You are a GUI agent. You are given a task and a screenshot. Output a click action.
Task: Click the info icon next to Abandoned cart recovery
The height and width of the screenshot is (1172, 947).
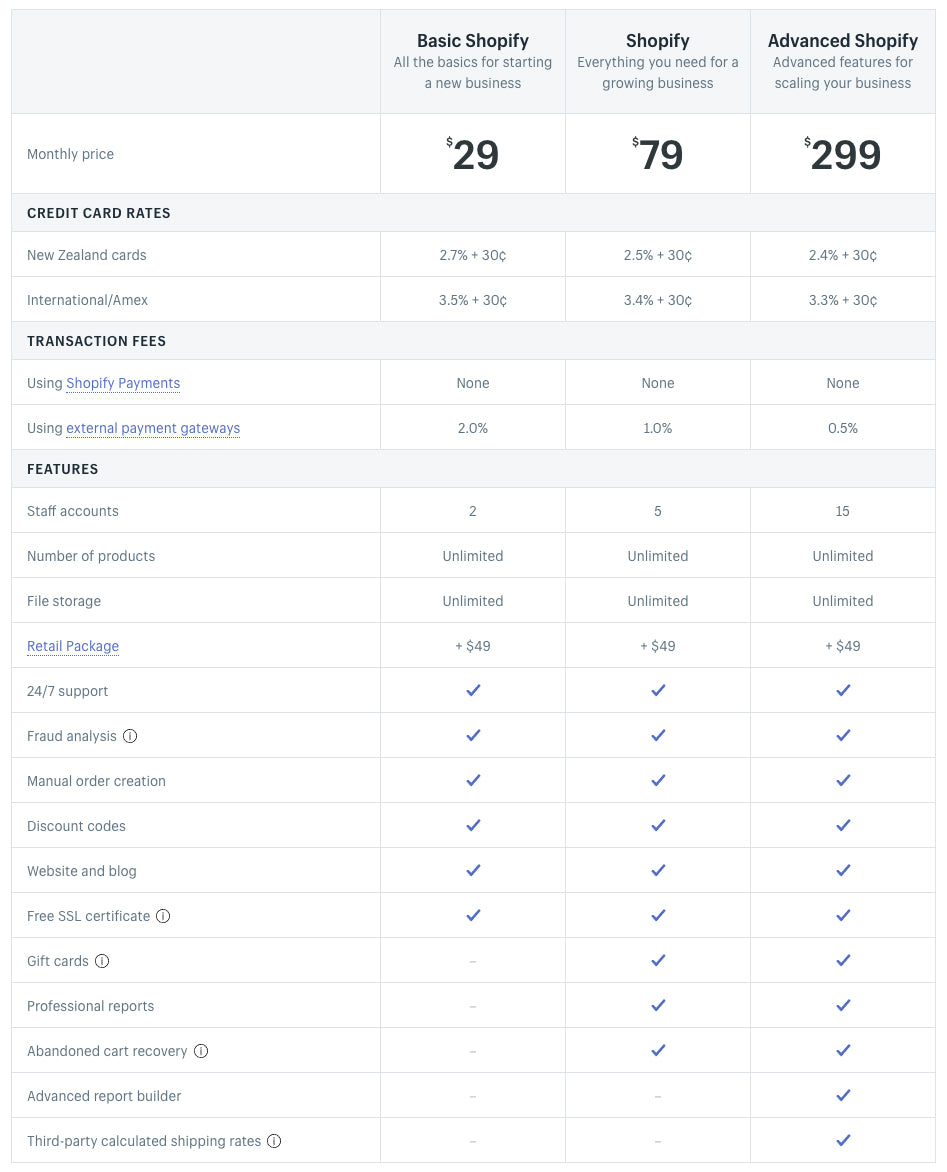[x=201, y=1051]
